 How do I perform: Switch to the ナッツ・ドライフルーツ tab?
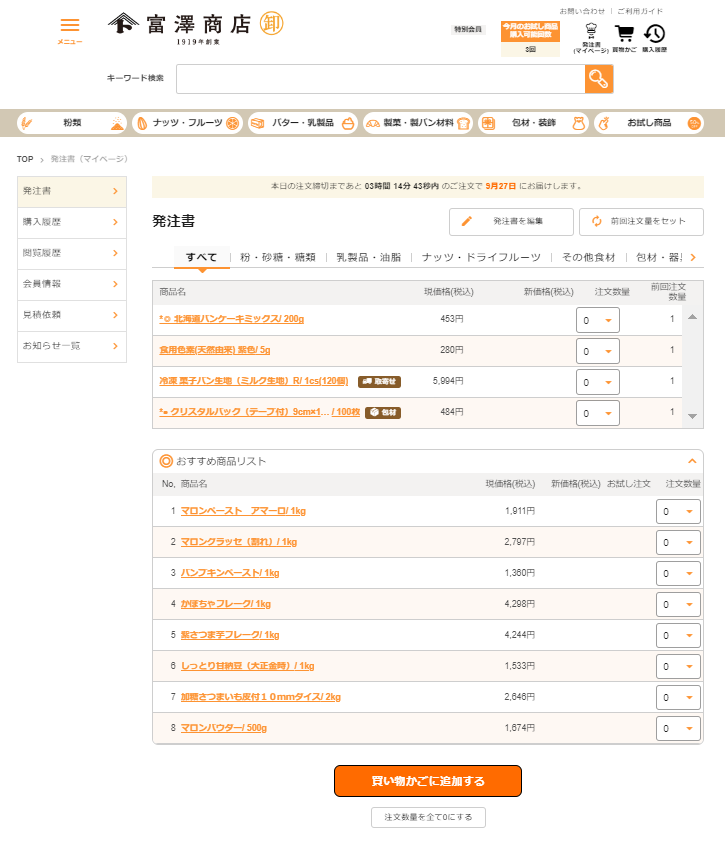pyautogui.click(x=481, y=258)
